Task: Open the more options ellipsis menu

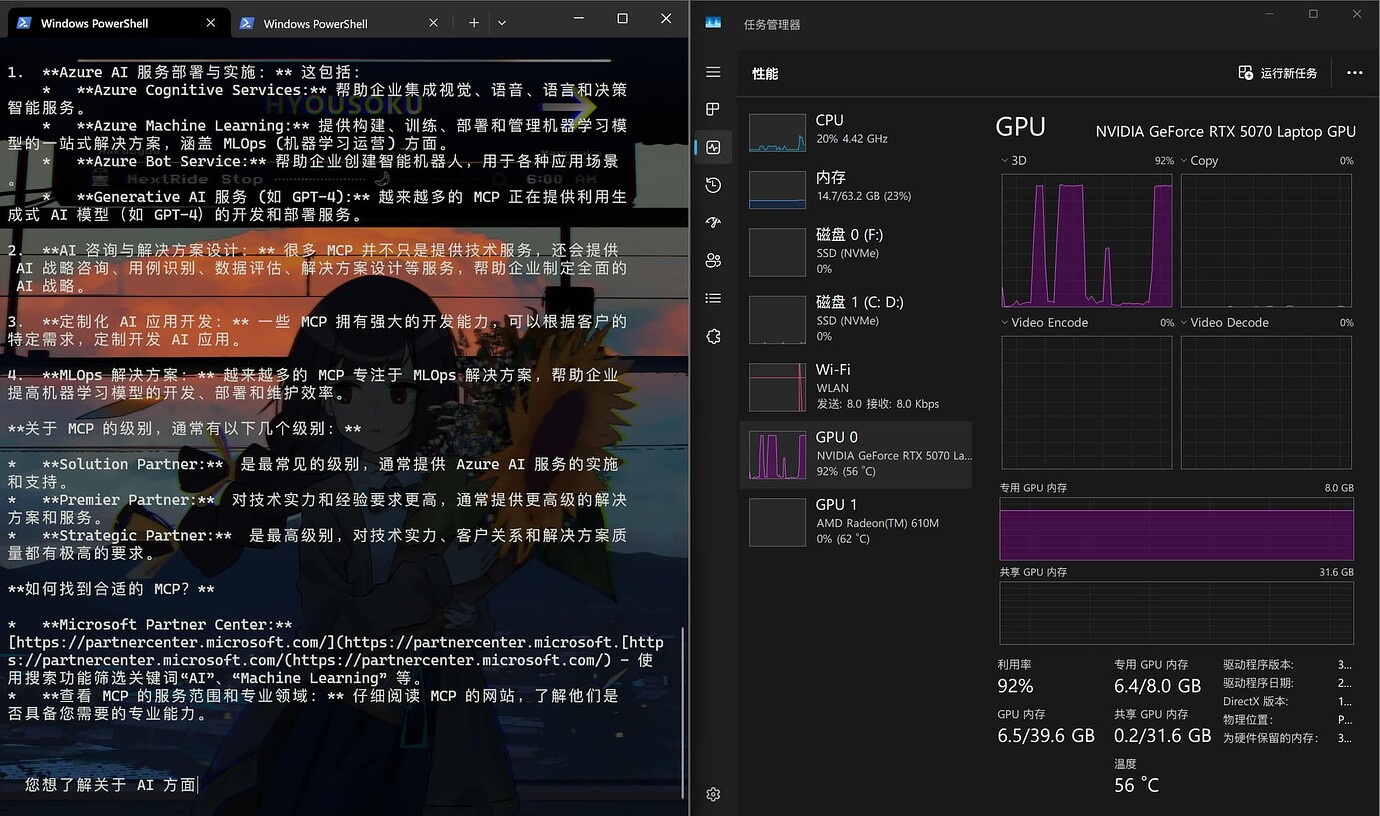Action: point(1355,73)
